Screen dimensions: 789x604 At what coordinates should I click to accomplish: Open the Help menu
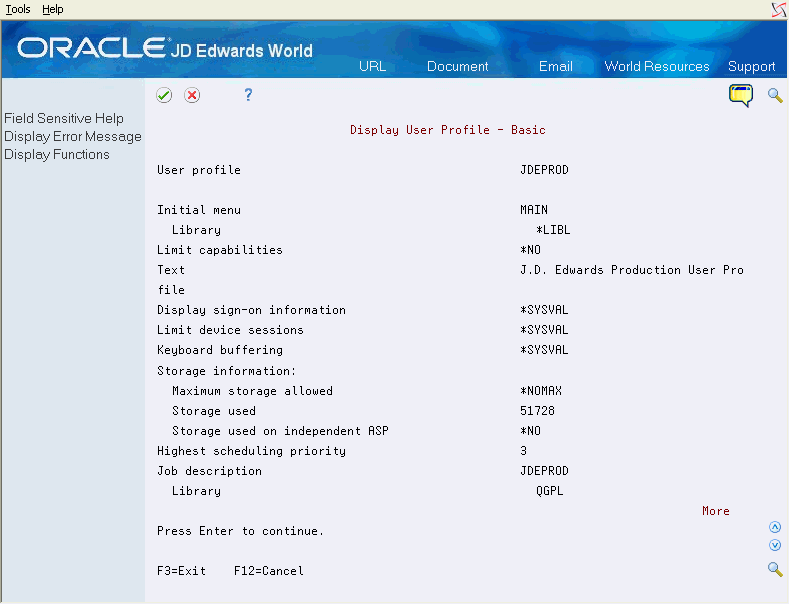pyautogui.click(x=53, y=9)
